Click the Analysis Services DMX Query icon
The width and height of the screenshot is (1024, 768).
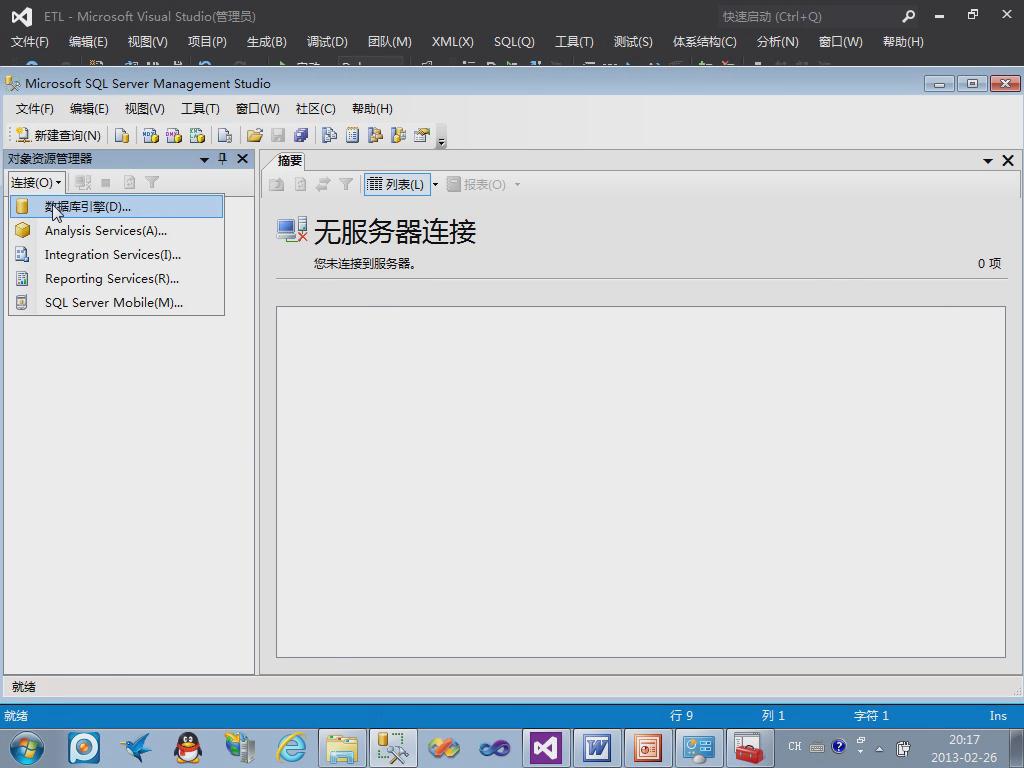pos(174,135)
